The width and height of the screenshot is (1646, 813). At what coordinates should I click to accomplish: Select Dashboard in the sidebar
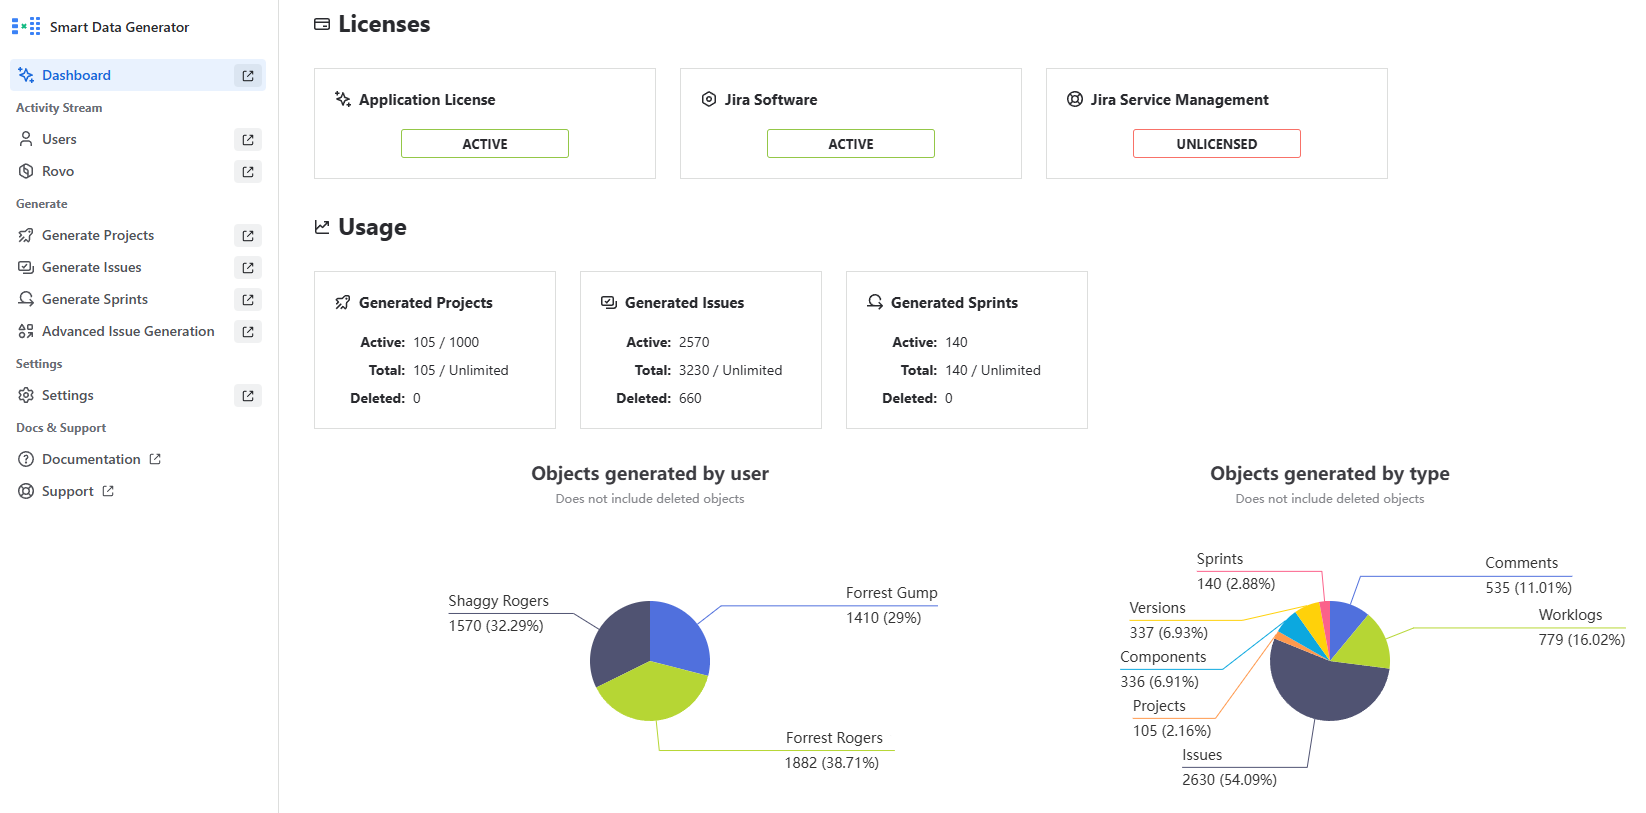[138, 75]
